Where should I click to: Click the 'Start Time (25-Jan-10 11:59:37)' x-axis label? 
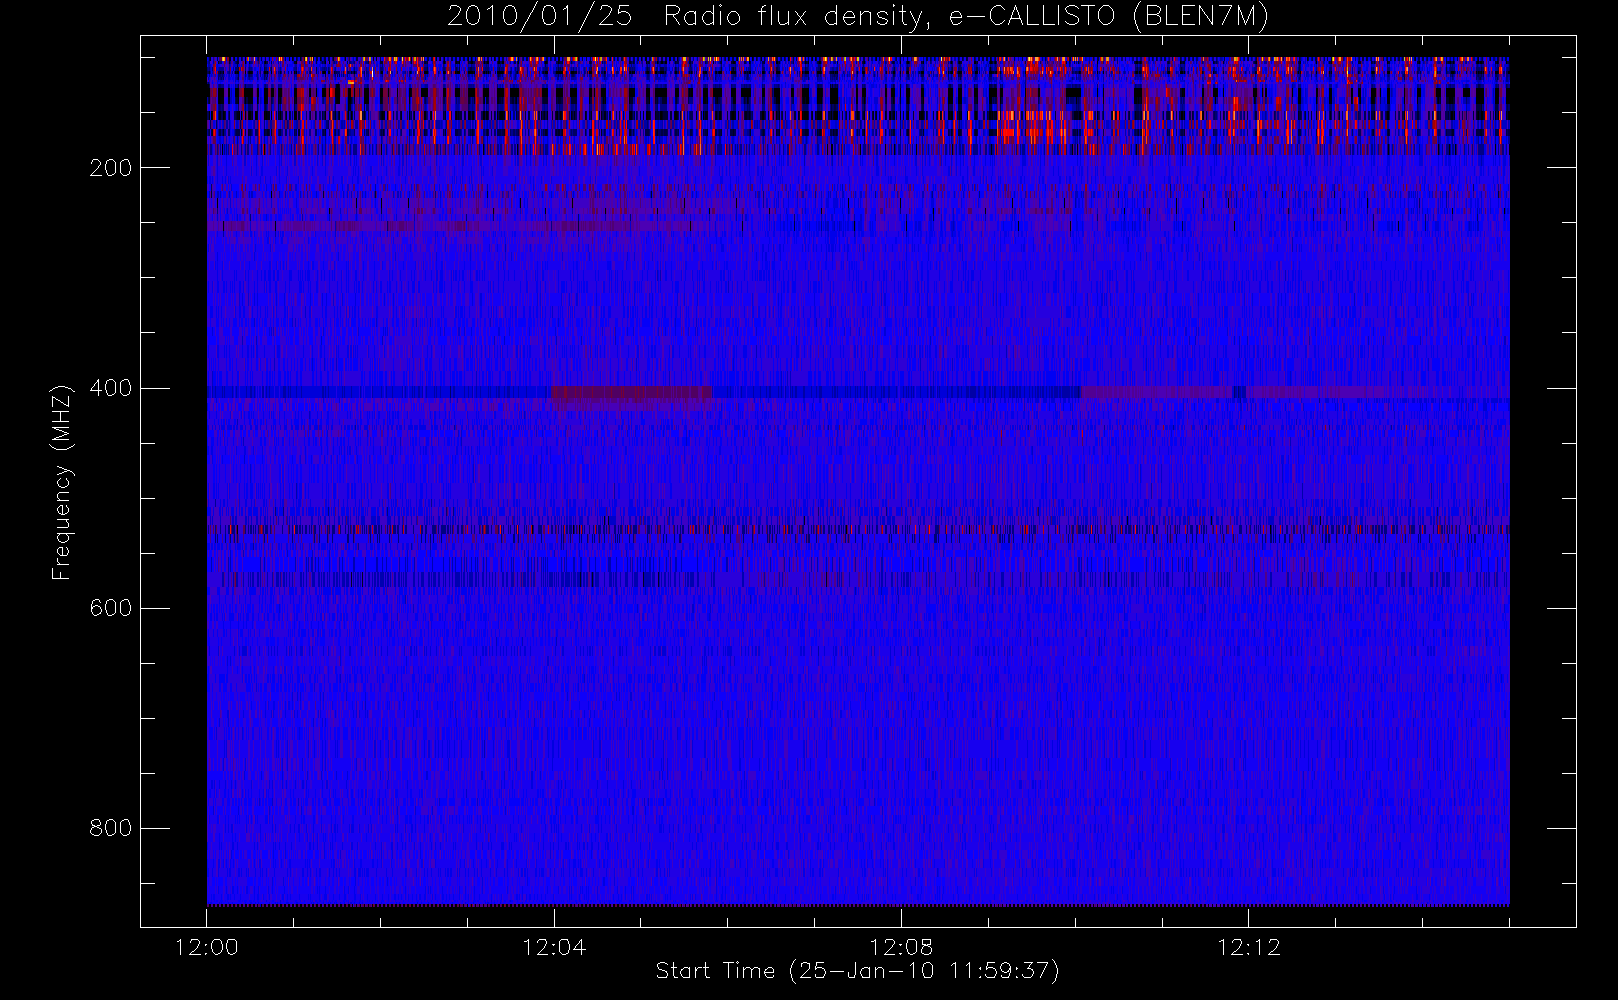pyautogui.click(x=857, y=971)
